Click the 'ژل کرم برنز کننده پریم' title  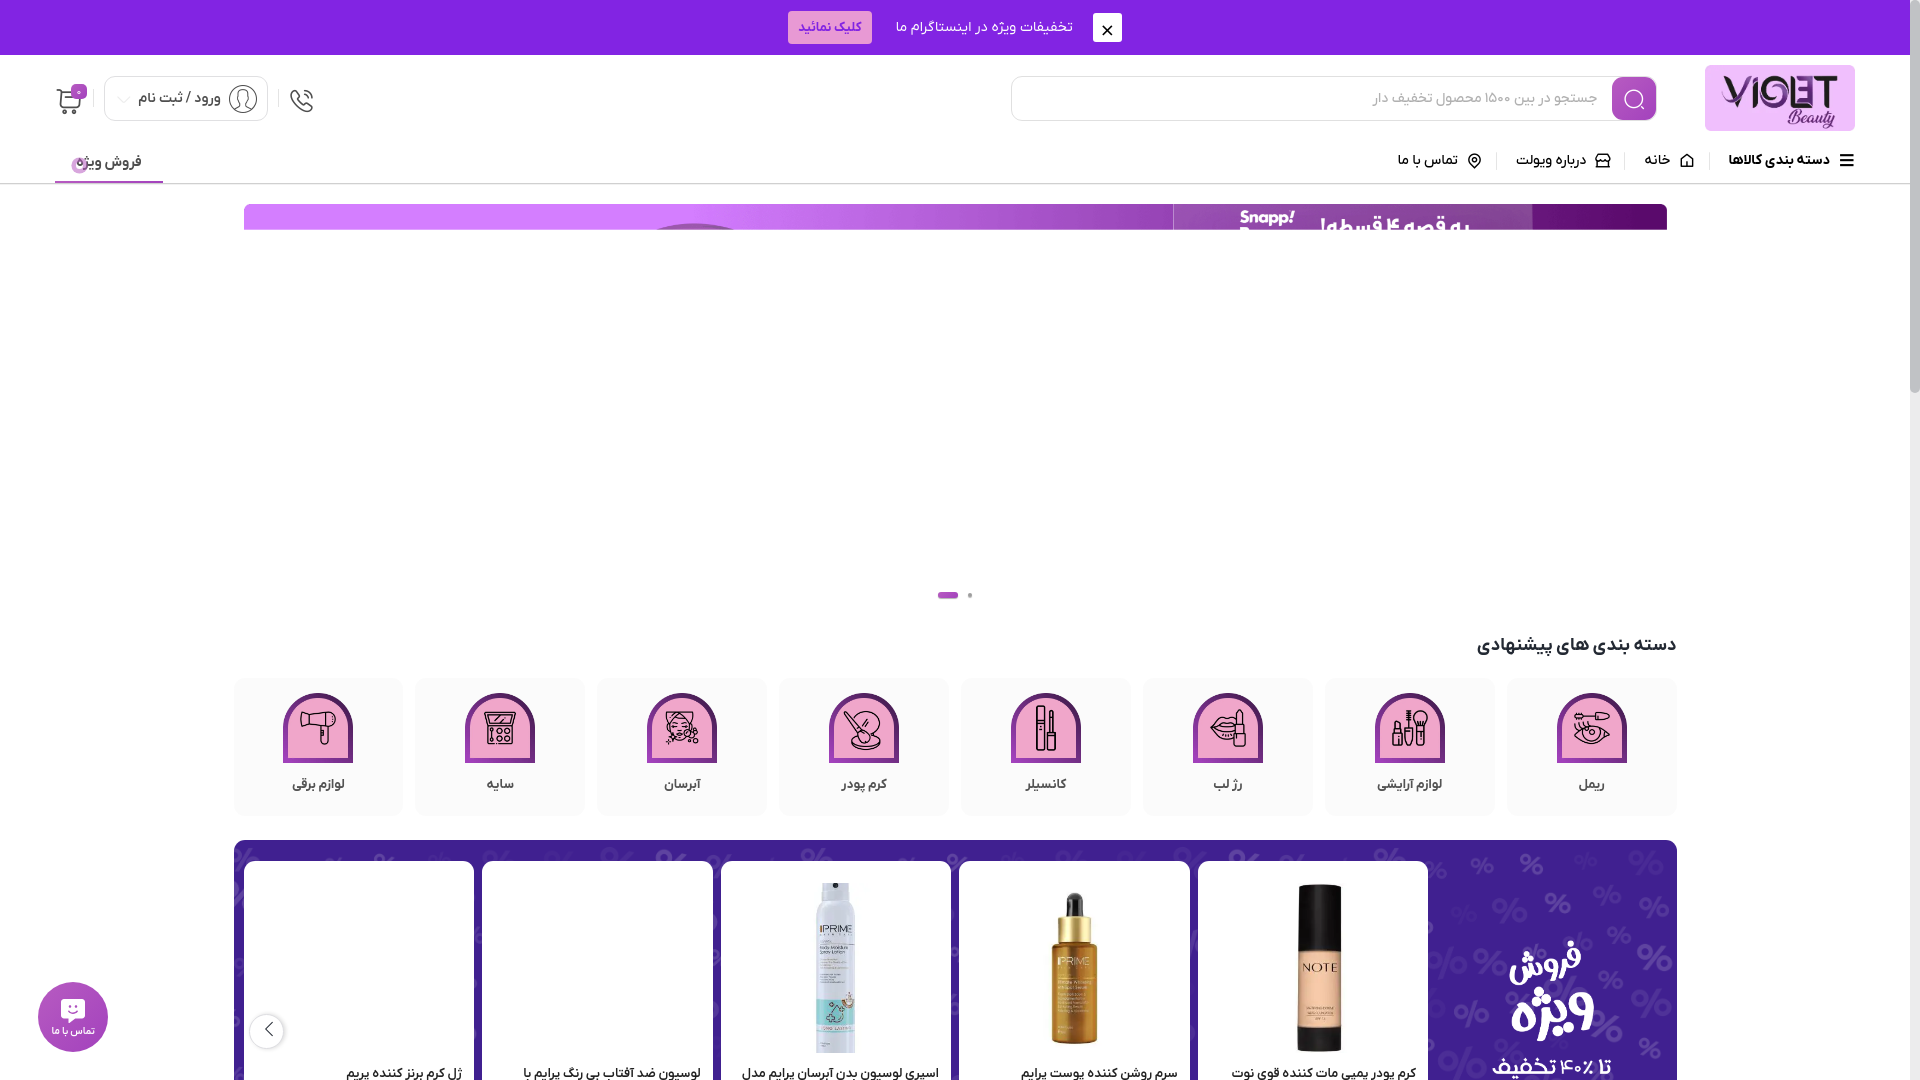(x=404, y=1072)
